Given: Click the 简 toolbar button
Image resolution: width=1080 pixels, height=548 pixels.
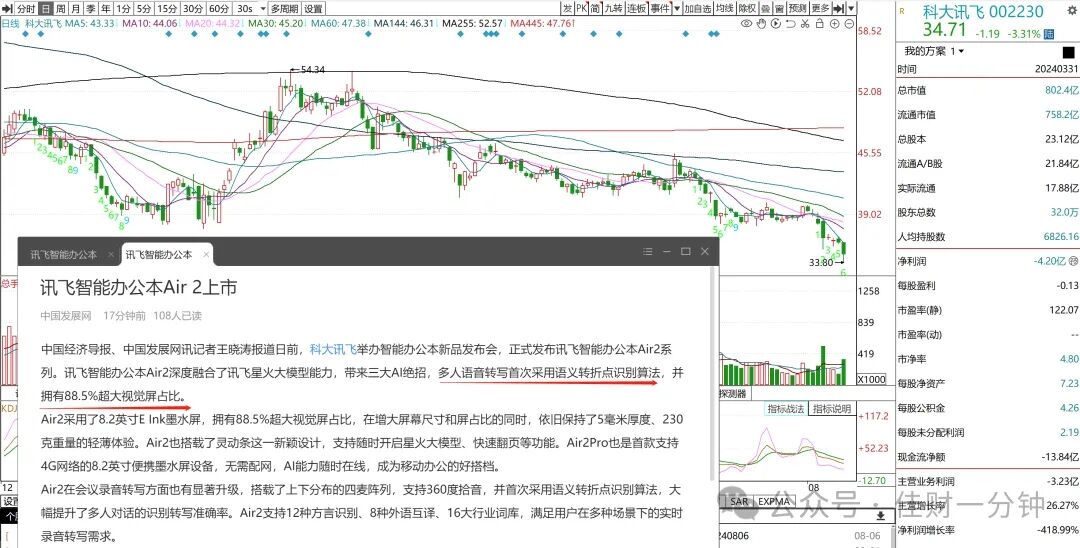Looking at the screenshot, I should [594, 9].
